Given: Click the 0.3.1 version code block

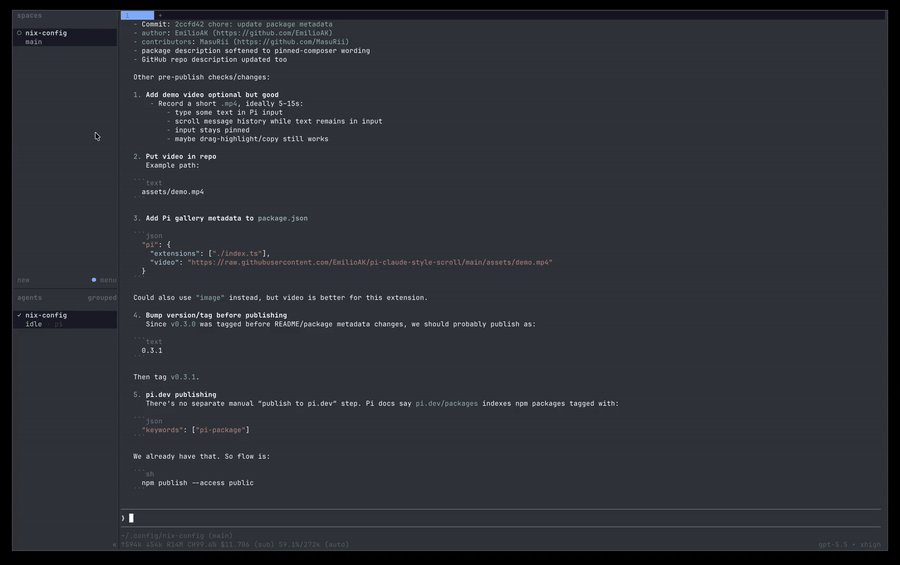Looking at the screenshot, I should click(x=152, y=351).
